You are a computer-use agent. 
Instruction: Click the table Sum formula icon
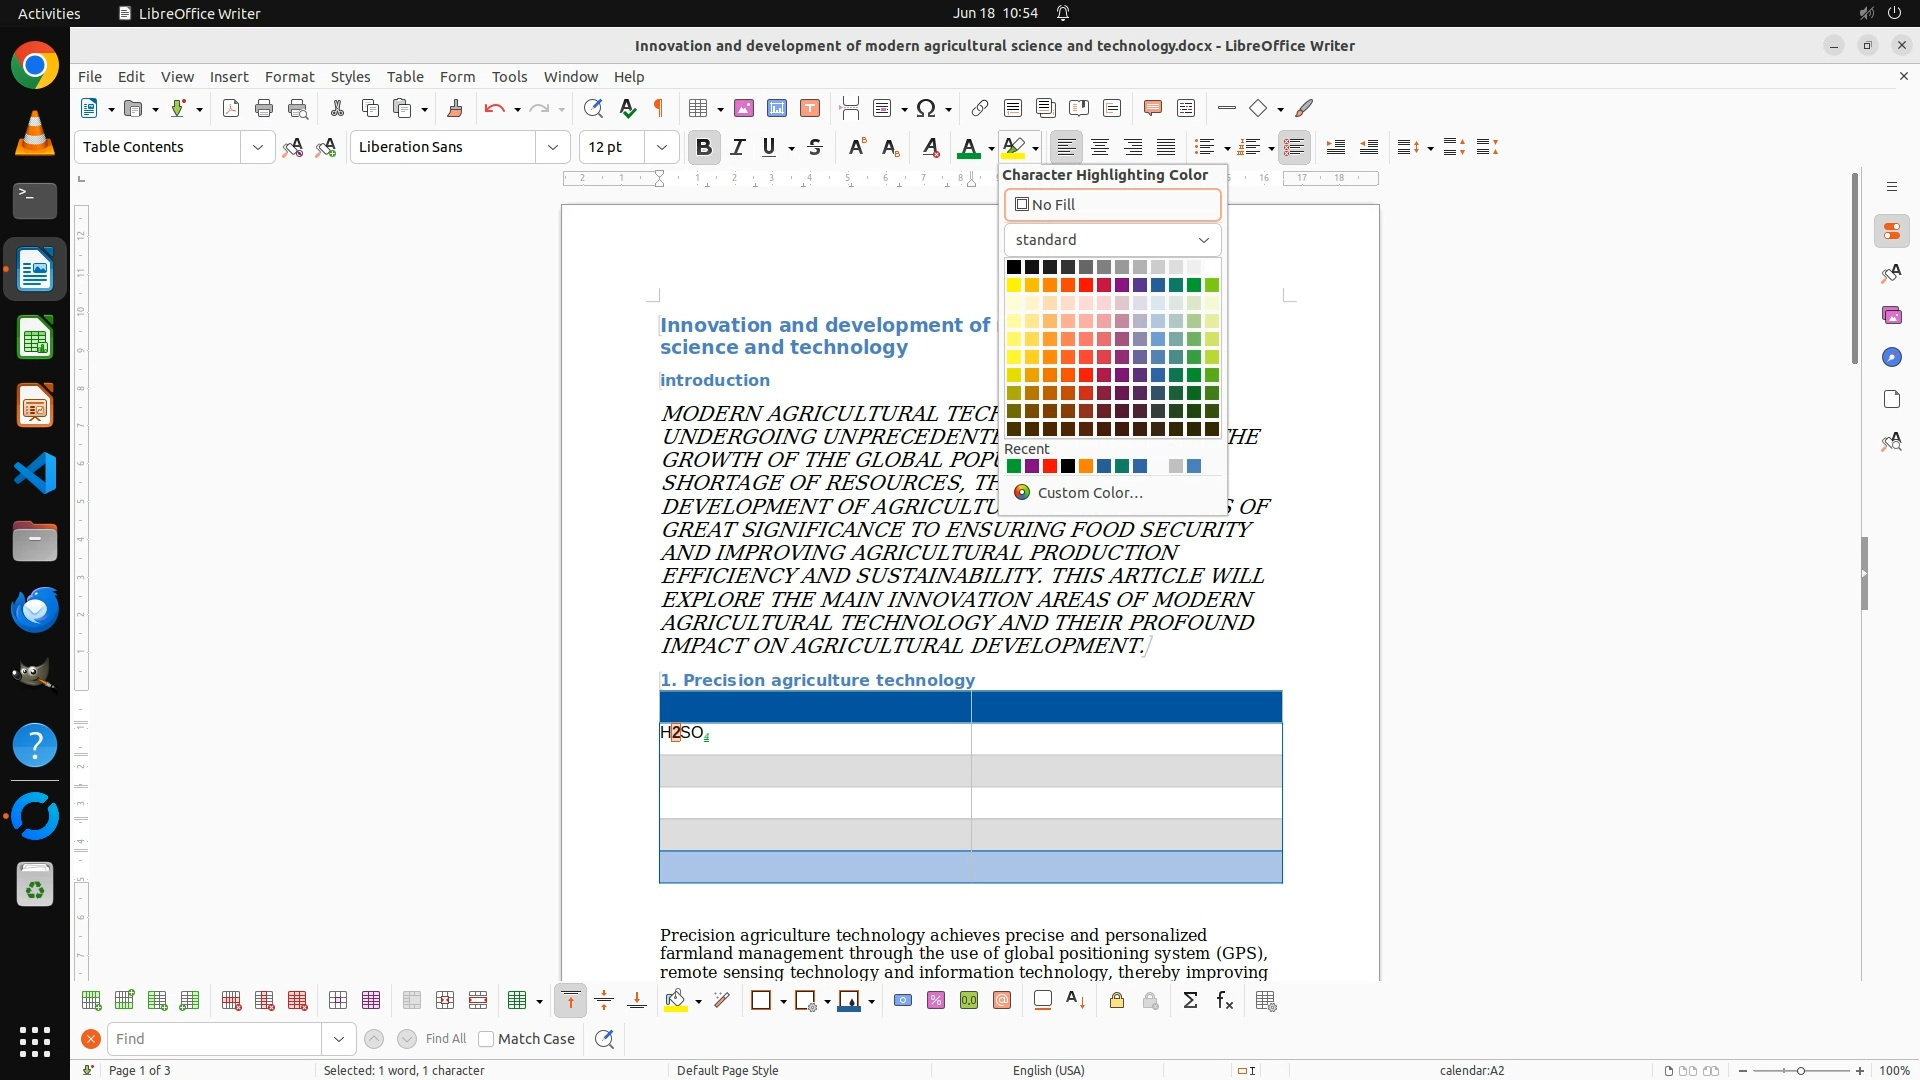[x=1190, y=1000]
